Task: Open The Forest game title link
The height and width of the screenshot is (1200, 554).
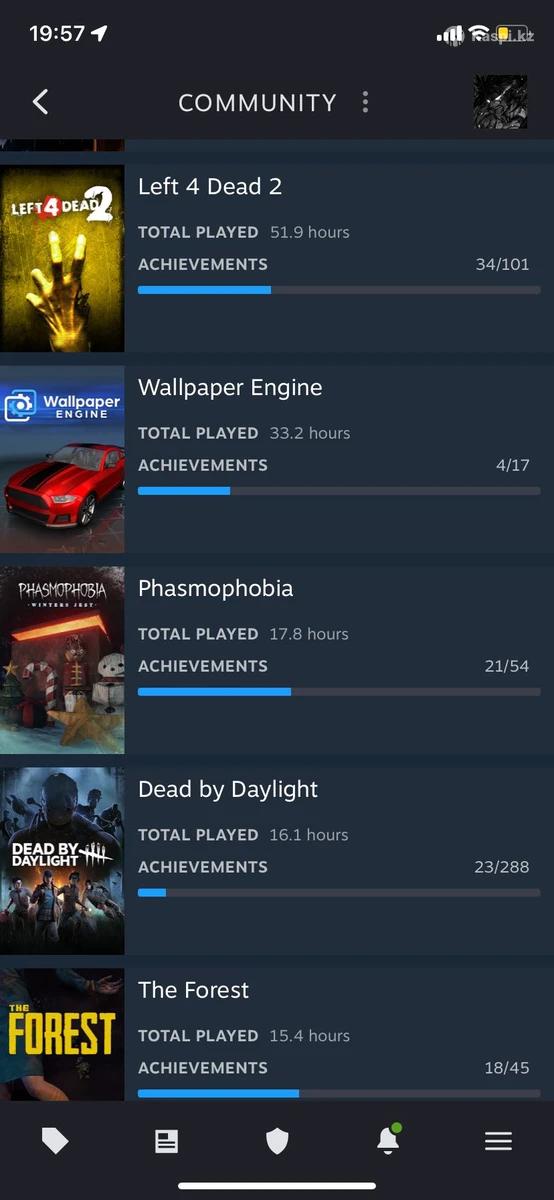Action: tap(194, 990)
